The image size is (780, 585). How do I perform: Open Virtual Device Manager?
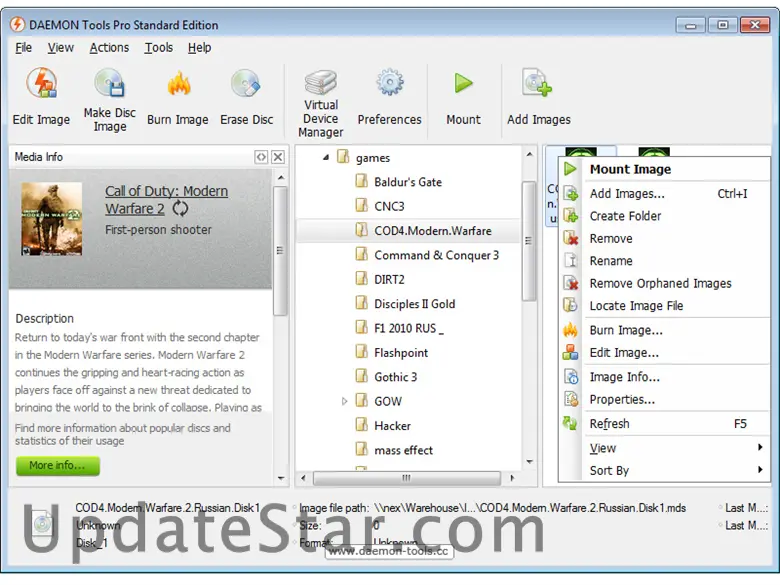[321, 103]
